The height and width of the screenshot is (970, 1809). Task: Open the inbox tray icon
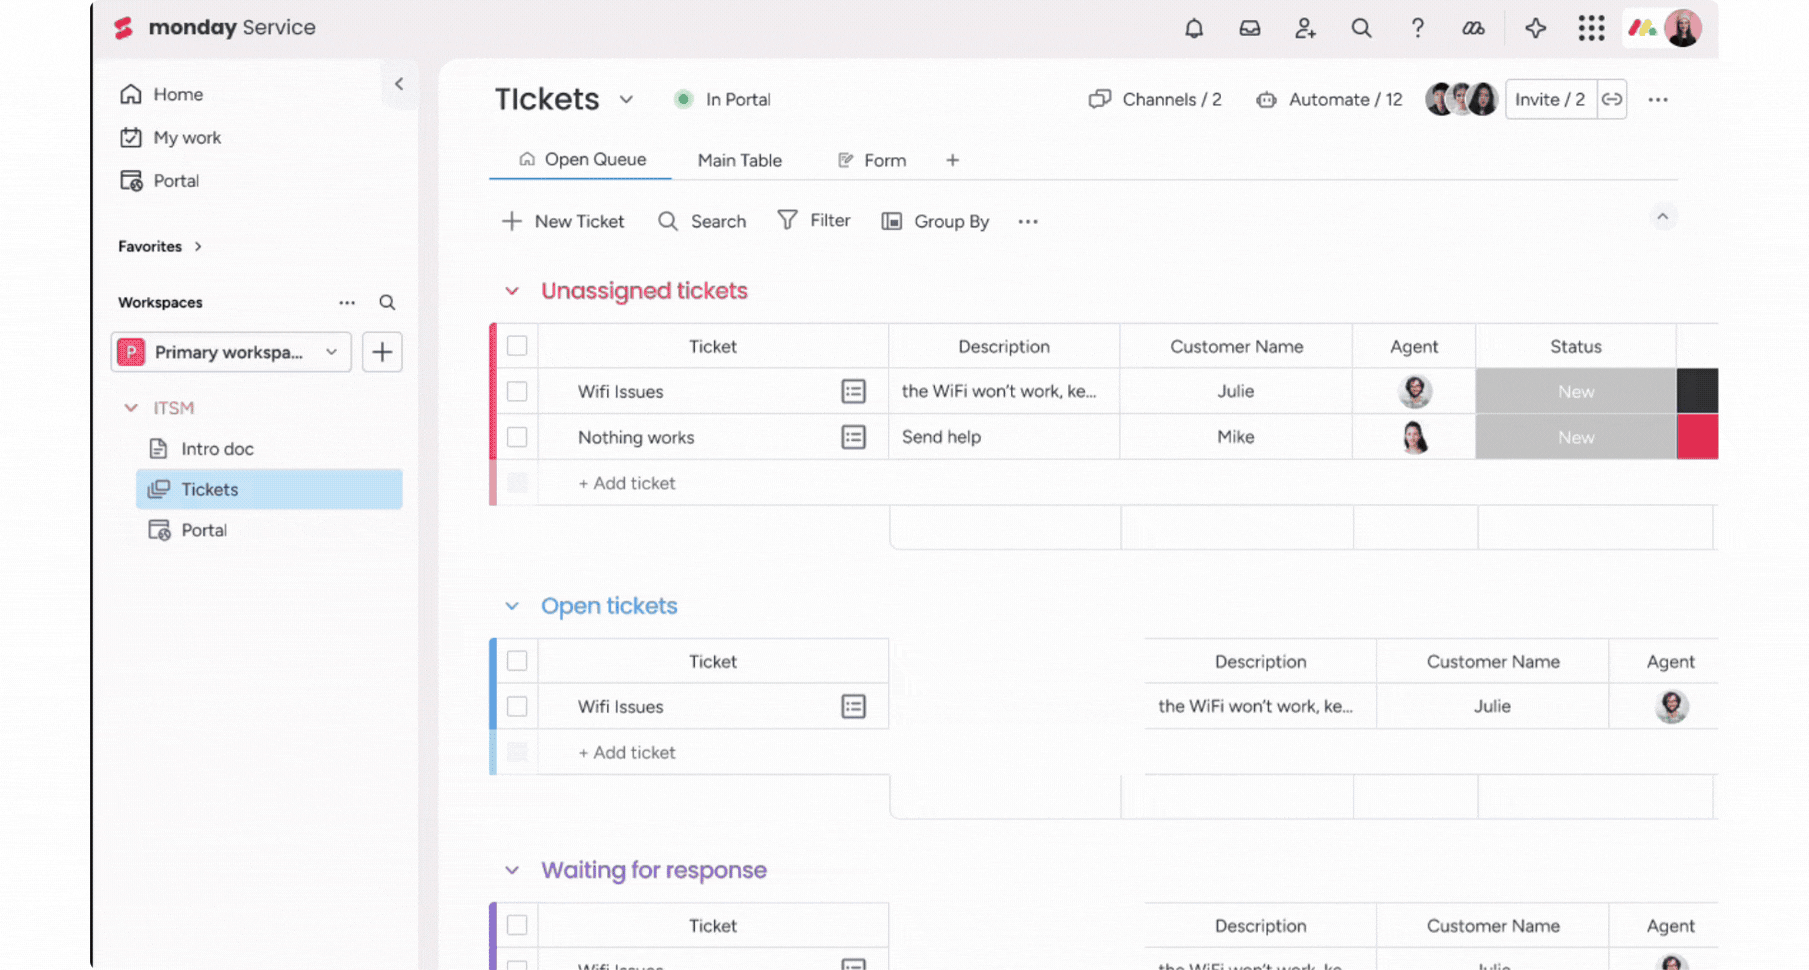(1250, 28)
